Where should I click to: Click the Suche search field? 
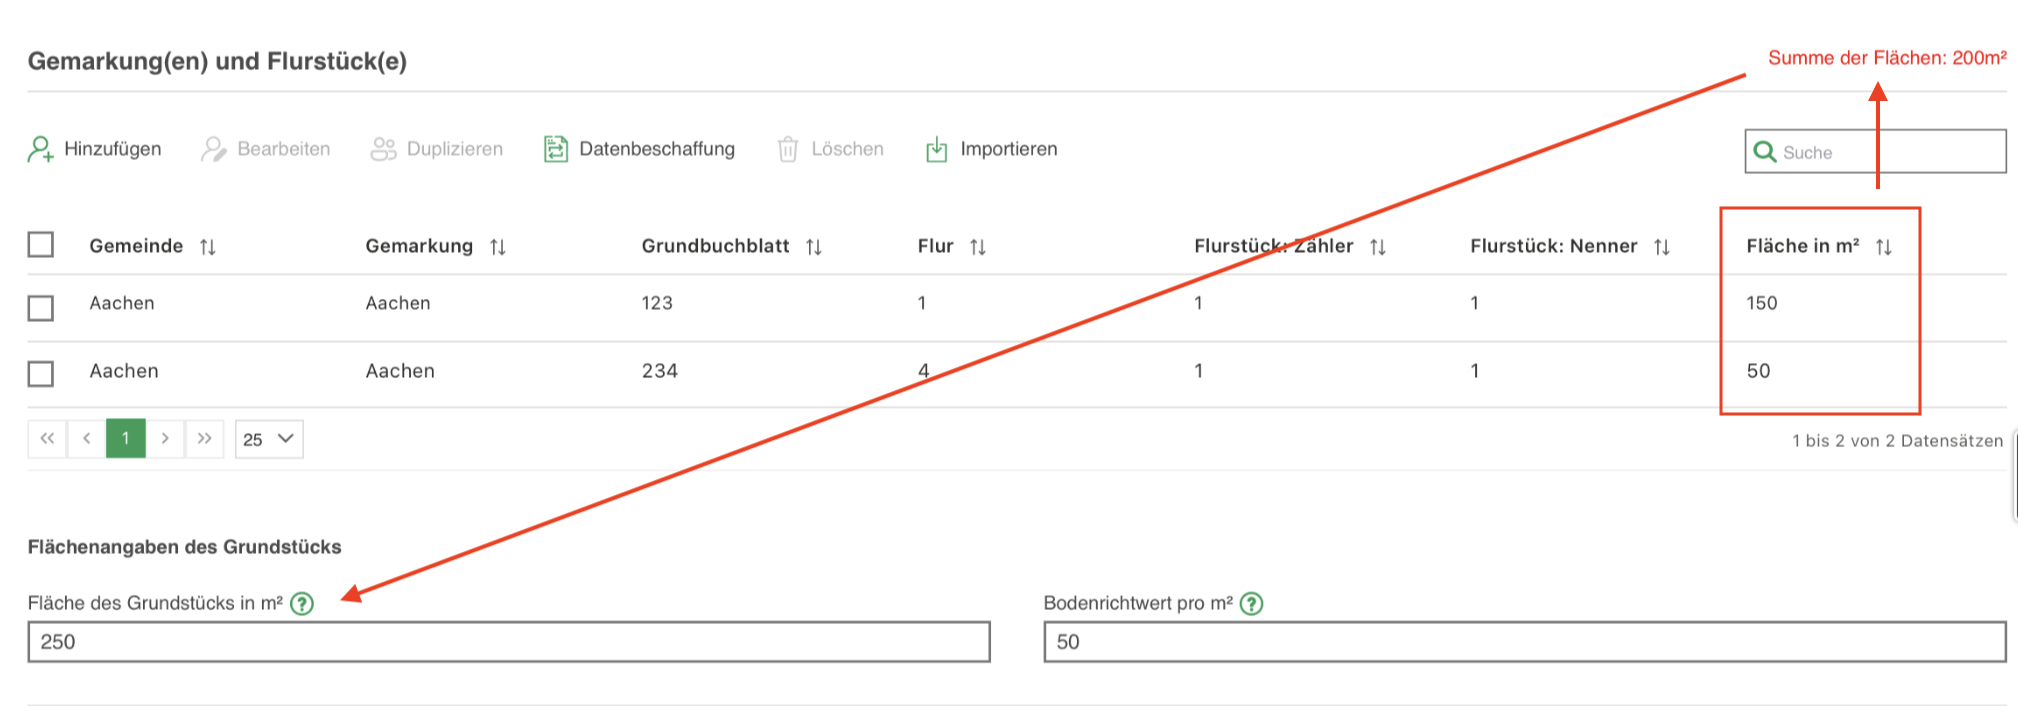tap(1890, 152)
